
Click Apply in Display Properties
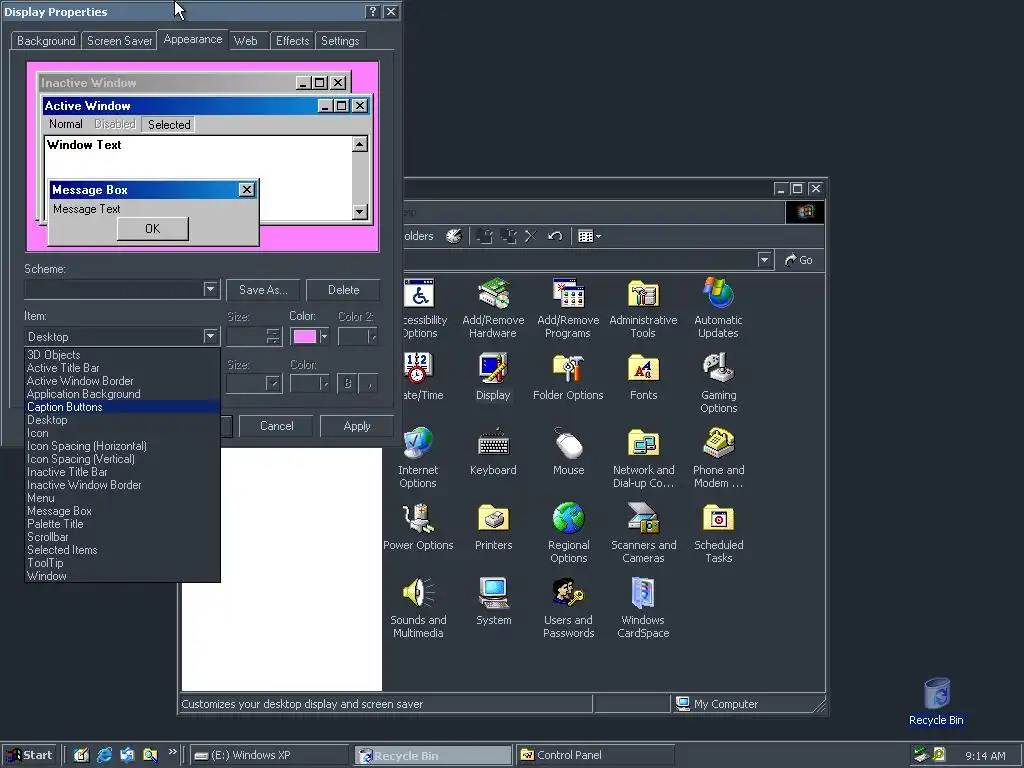point(357,426)
